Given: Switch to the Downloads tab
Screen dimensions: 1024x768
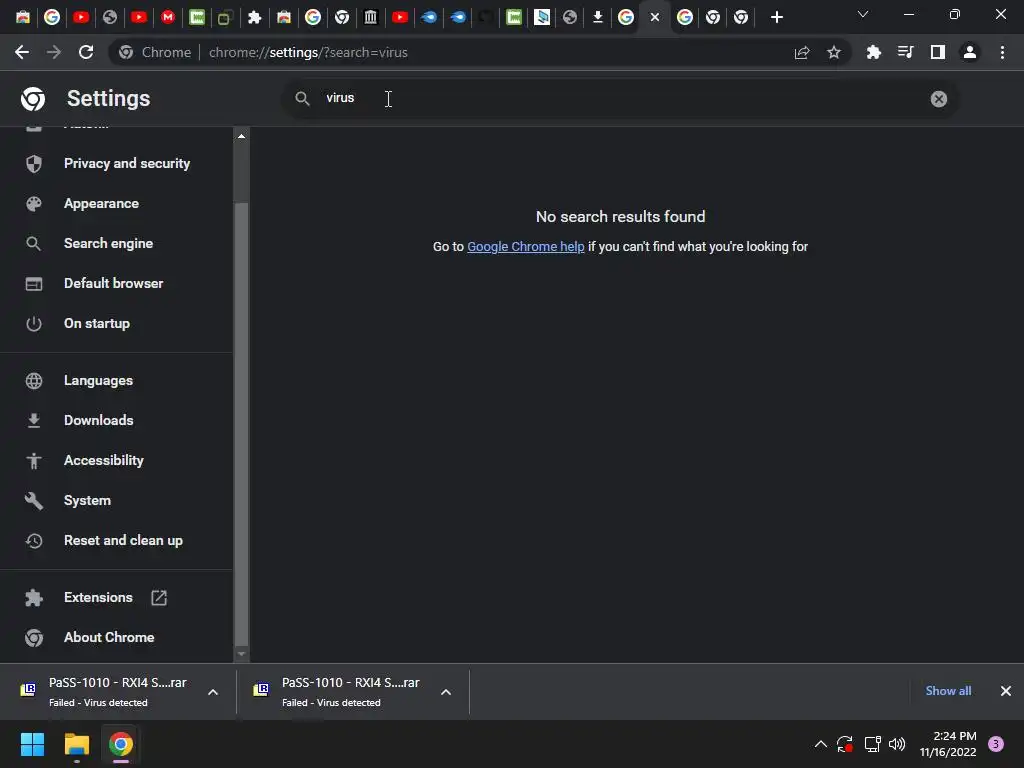Looking at the screenshot, I should coord(597,17).
